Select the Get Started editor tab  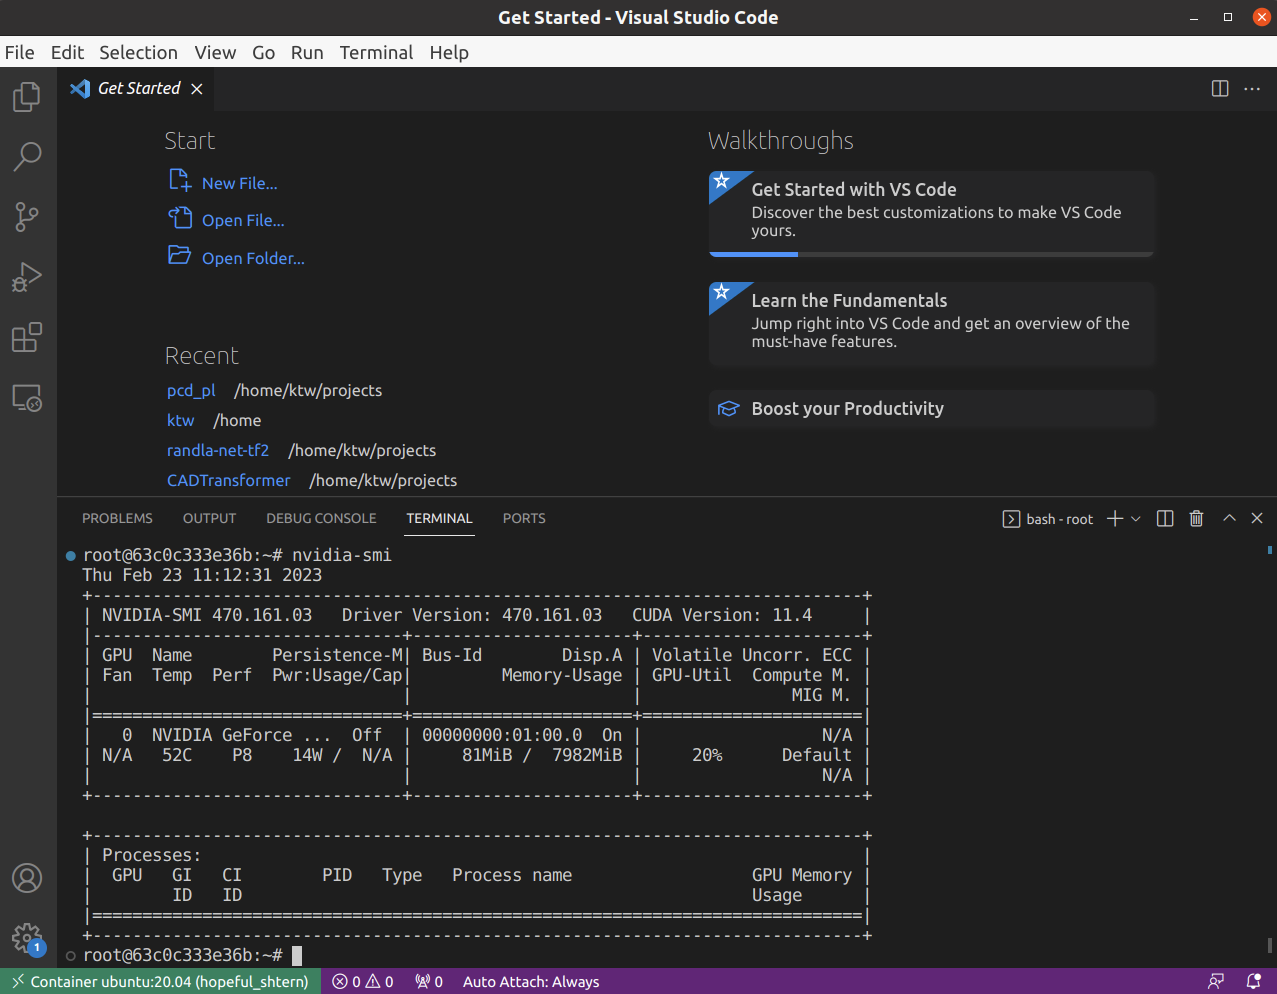(136, 89)
